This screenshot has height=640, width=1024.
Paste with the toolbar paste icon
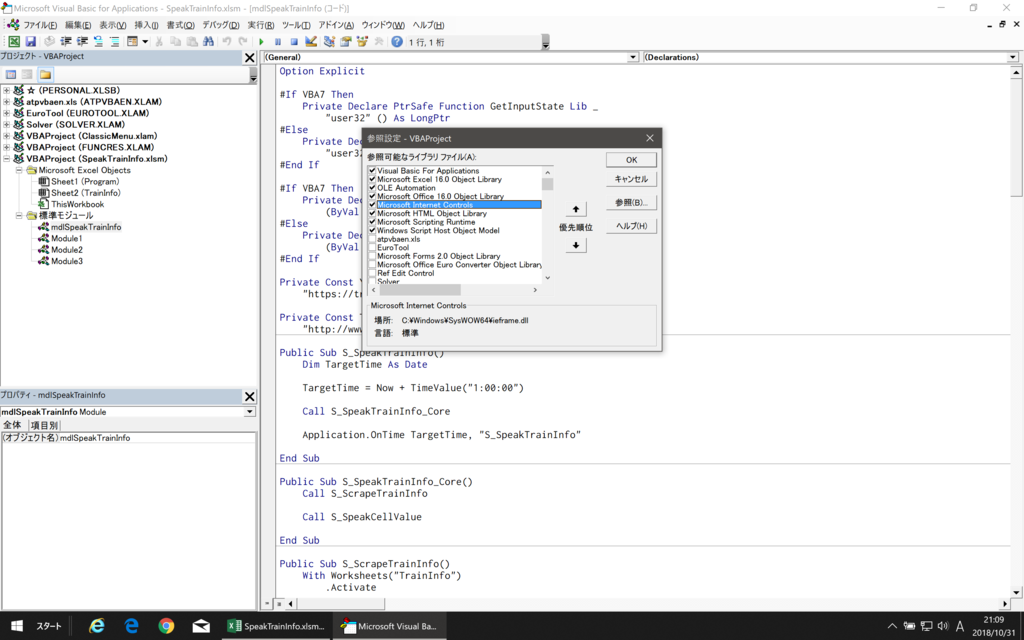pyautogui.click(x=191, y=42)
